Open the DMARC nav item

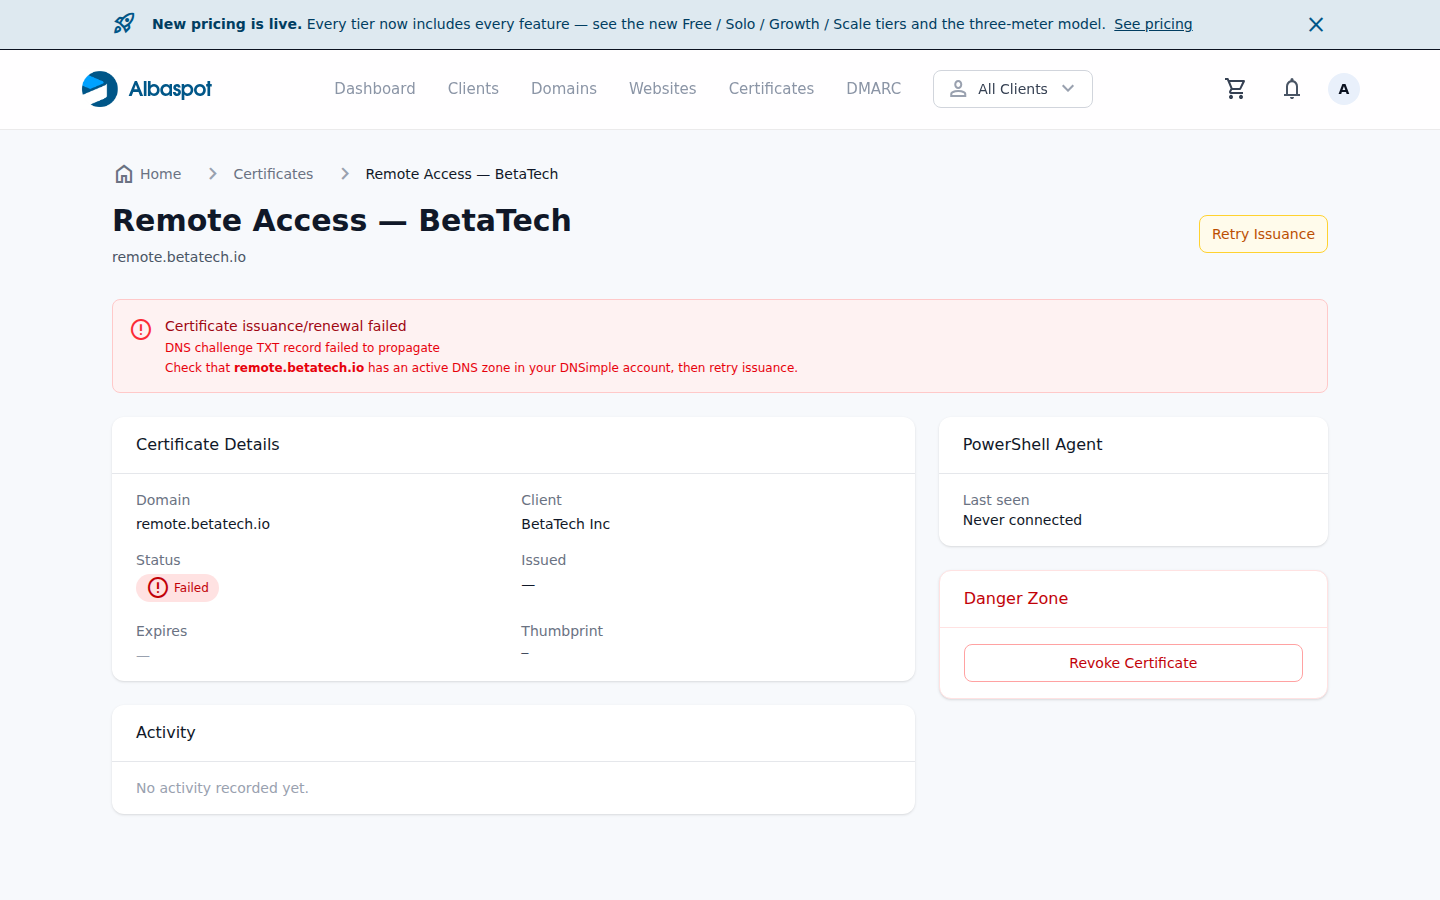point(873,89)
